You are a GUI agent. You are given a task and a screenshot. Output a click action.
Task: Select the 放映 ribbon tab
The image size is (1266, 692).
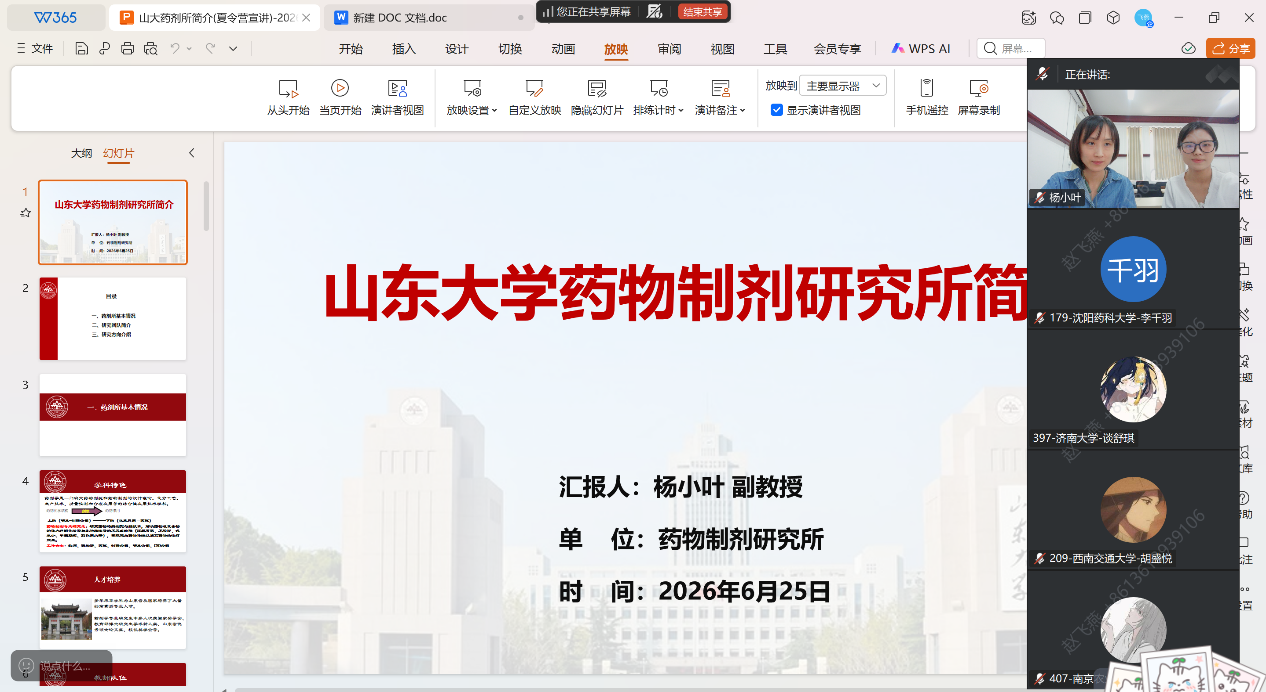click(x=616, y=49)
